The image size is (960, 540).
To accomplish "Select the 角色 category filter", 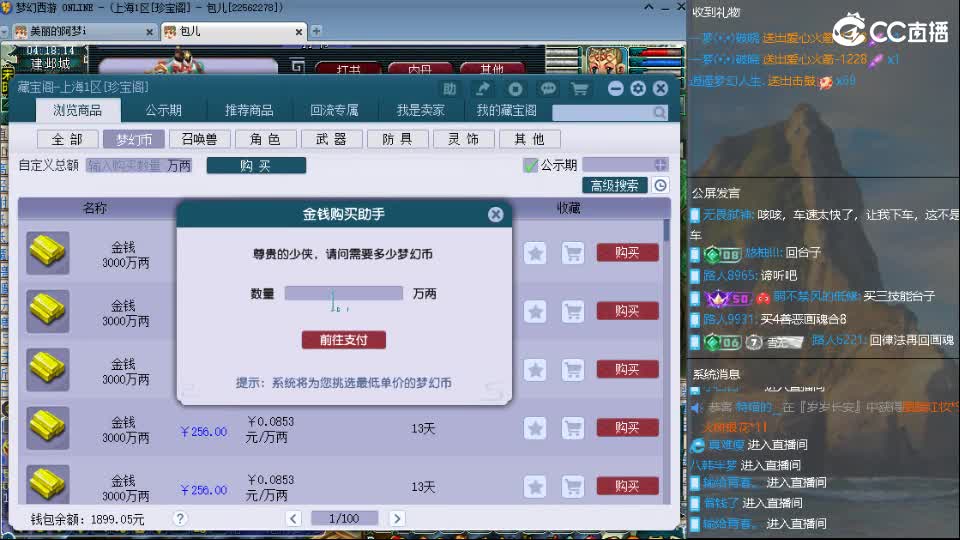I will coord(266,140).
